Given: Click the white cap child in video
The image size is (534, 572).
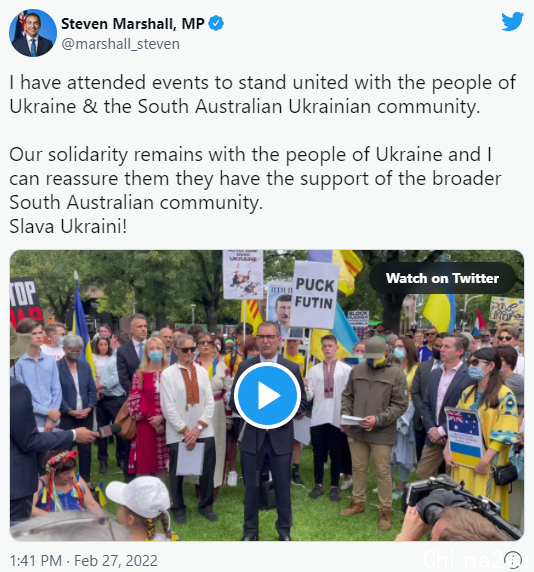Looking at the screenshot, I should click(140, 505).
